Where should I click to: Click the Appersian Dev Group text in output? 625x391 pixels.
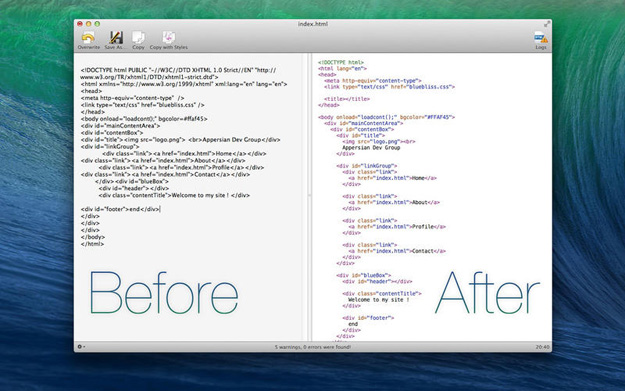coord(371,147)
